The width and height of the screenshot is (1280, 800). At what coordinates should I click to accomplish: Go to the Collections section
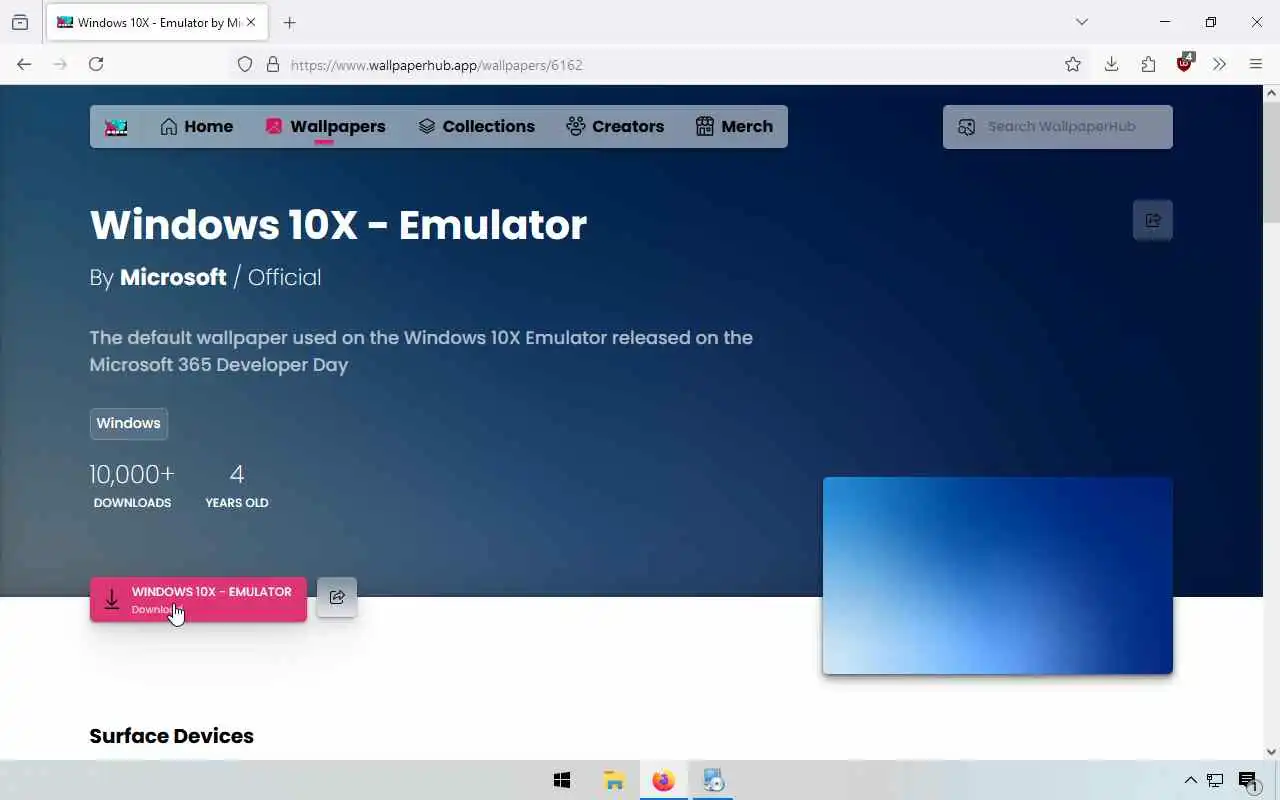tap(477, 127)
